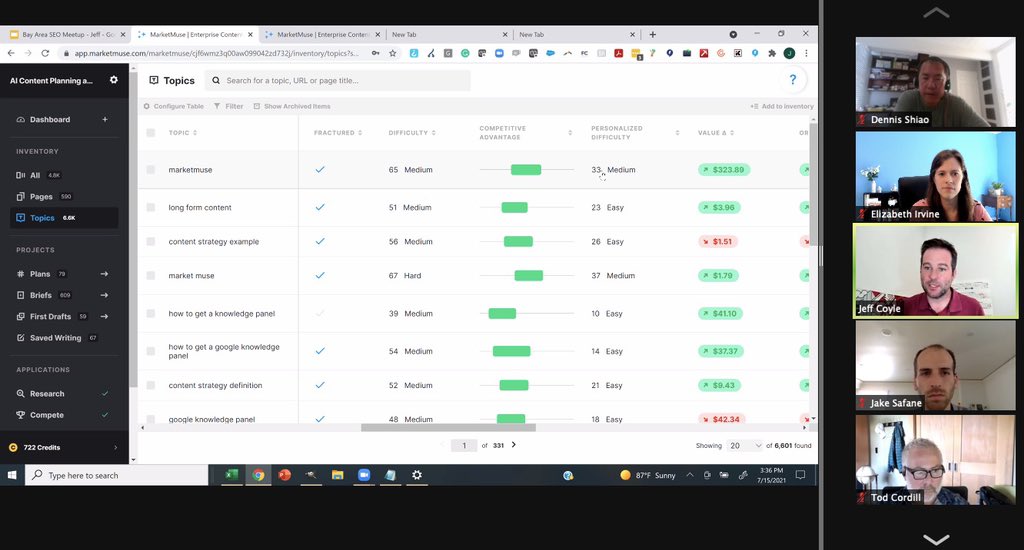Viewport: 1024px width, 550px height.
Task: Click the search magnifier icon in Topics
Action: 216,80
